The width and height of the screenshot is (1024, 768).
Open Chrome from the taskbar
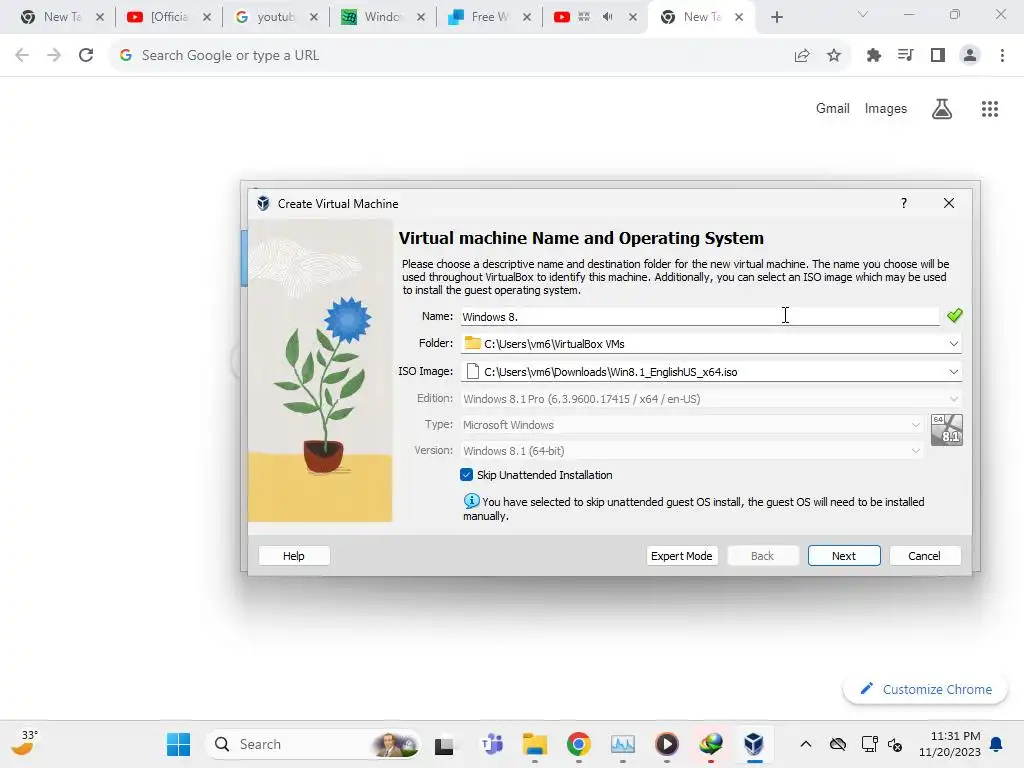click(x=579, y=744)
